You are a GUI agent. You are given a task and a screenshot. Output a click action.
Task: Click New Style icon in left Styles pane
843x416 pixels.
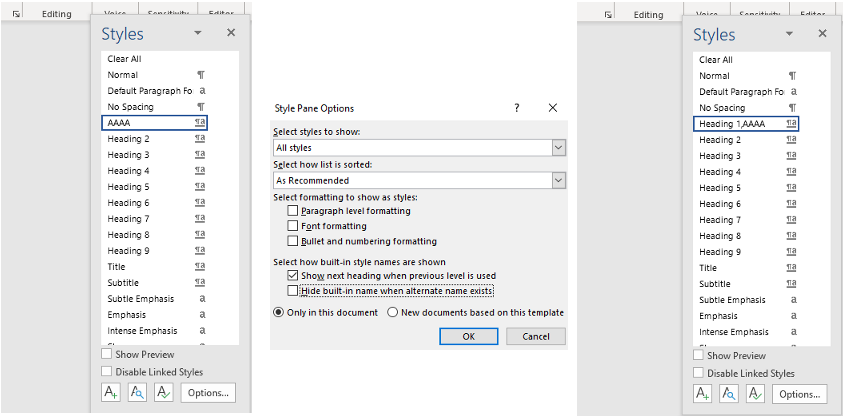pos(111,392)
